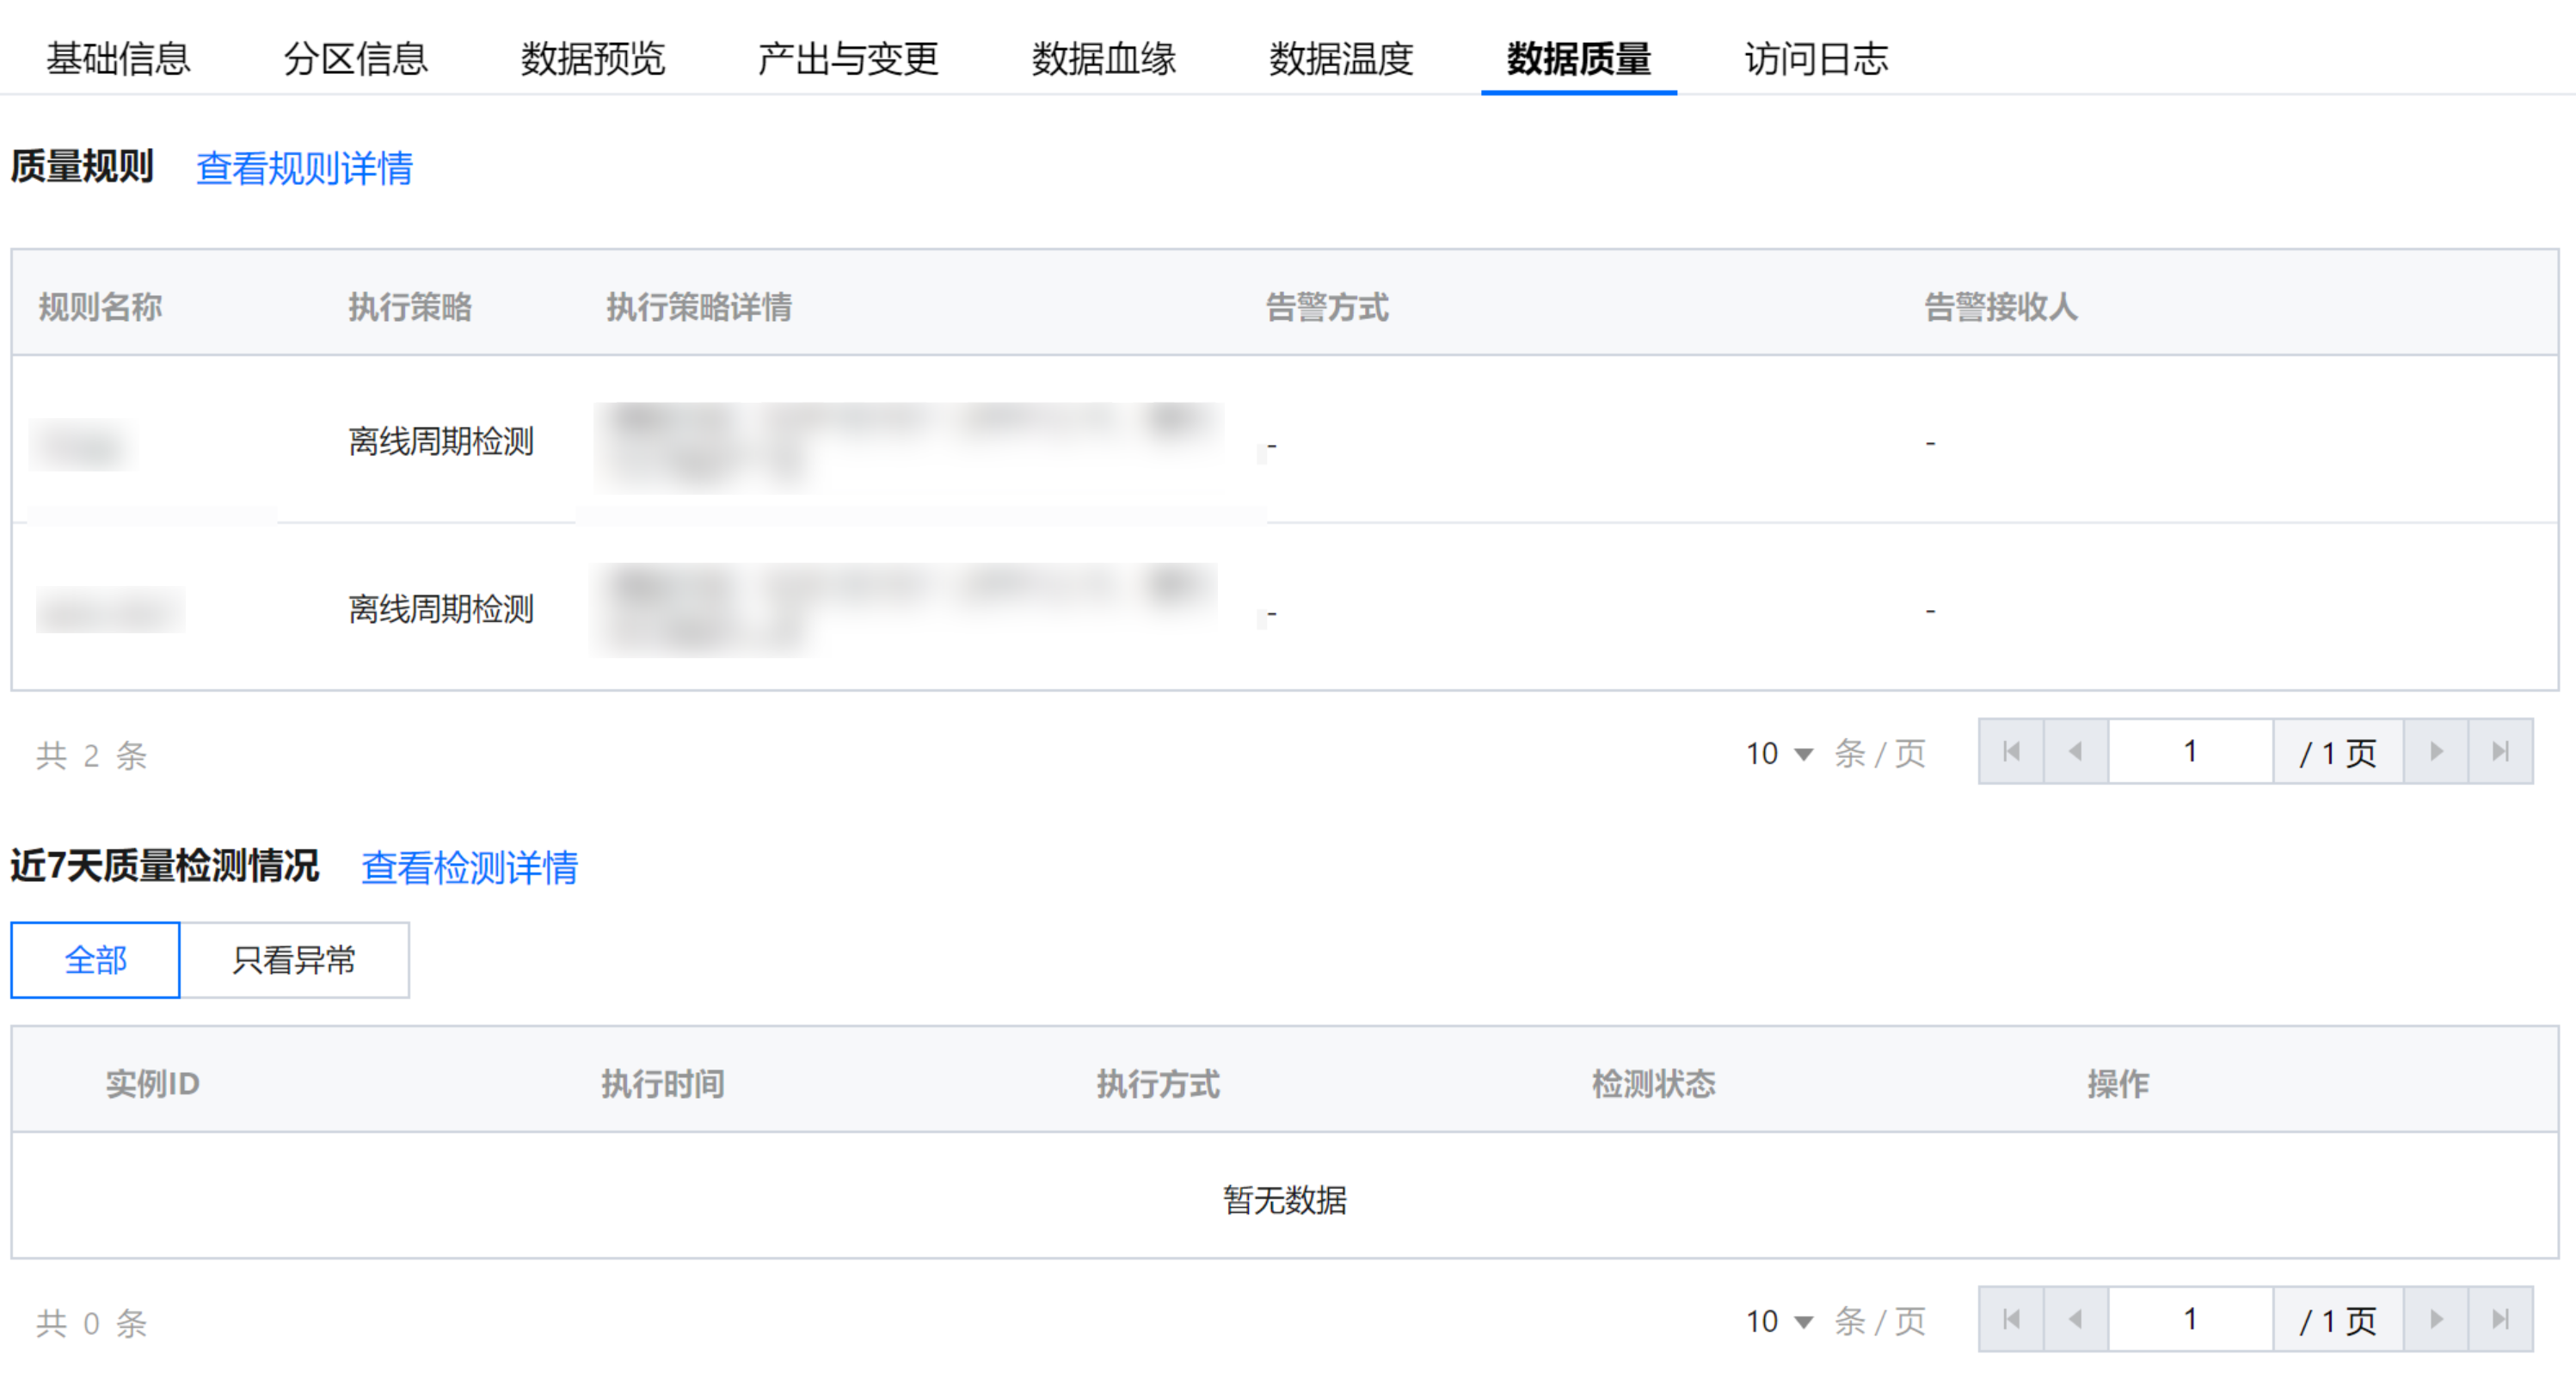Viewport: 2576px width, 1399px height.
Task: Click next page arrow for quality rules
Action: (x=2436, y=751)
